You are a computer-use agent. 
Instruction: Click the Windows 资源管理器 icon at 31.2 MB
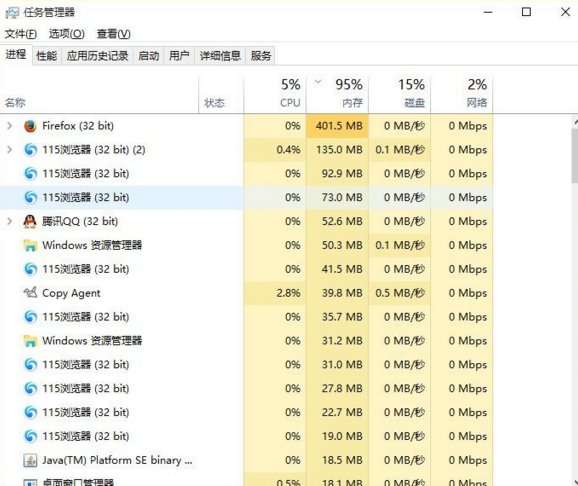click(x=30, y=341)
